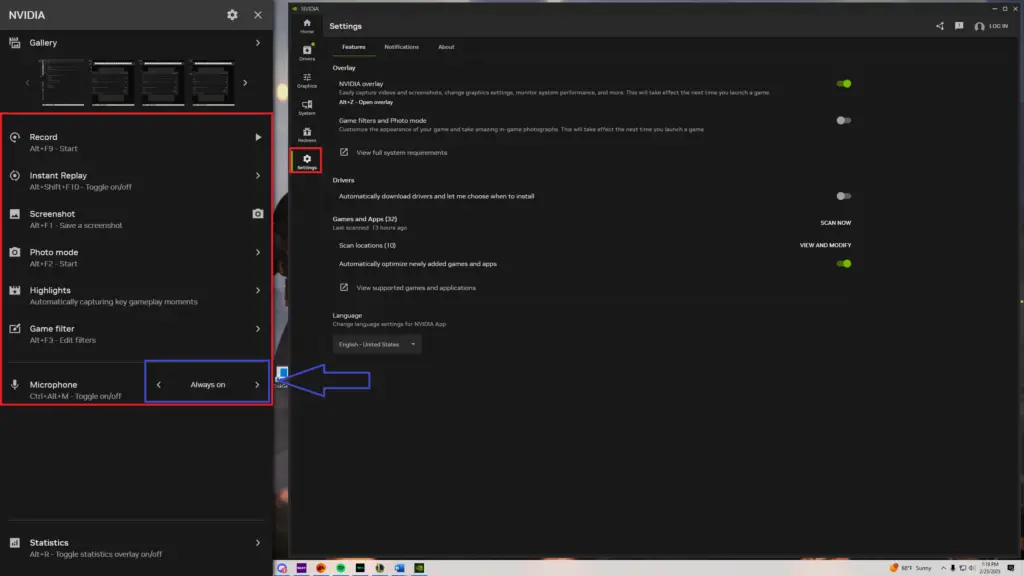The width and height of the screenshot is (1024, 576).
Task: Go to Home in the NVIDIA app sidebar
Action: 307,26
